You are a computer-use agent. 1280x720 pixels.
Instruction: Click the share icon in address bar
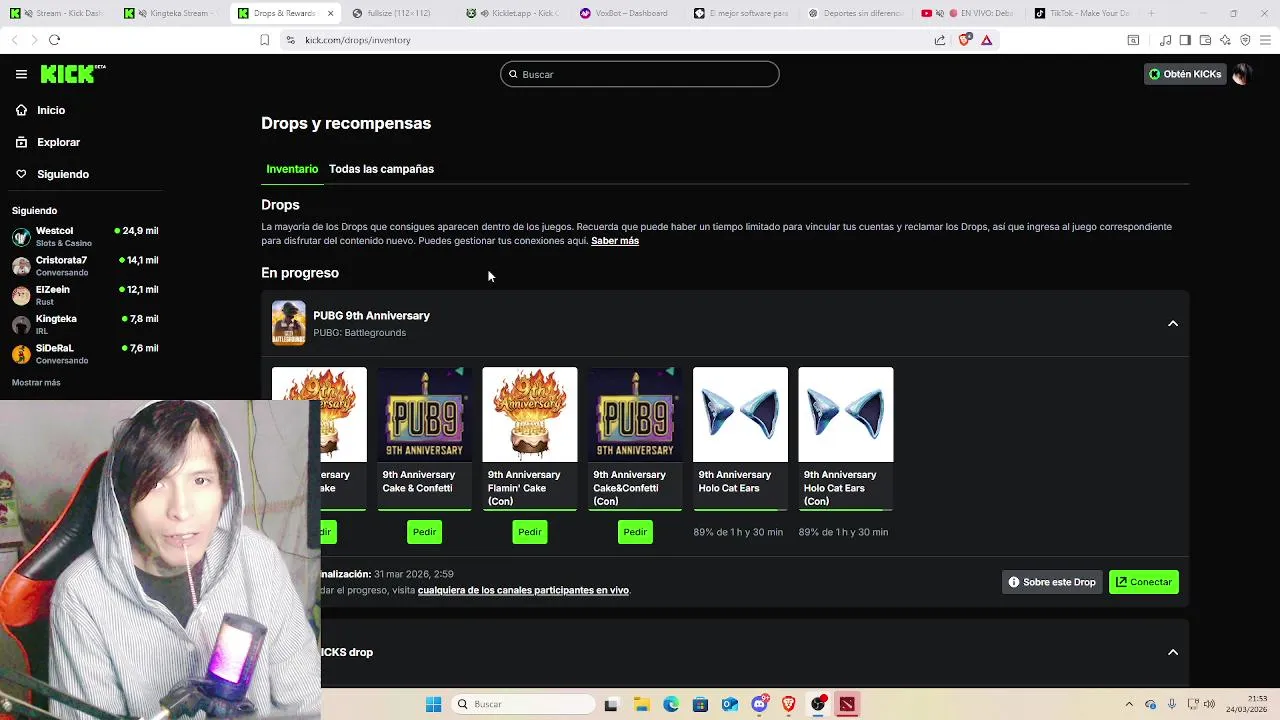pyautogui.click(x=940, y=40)
